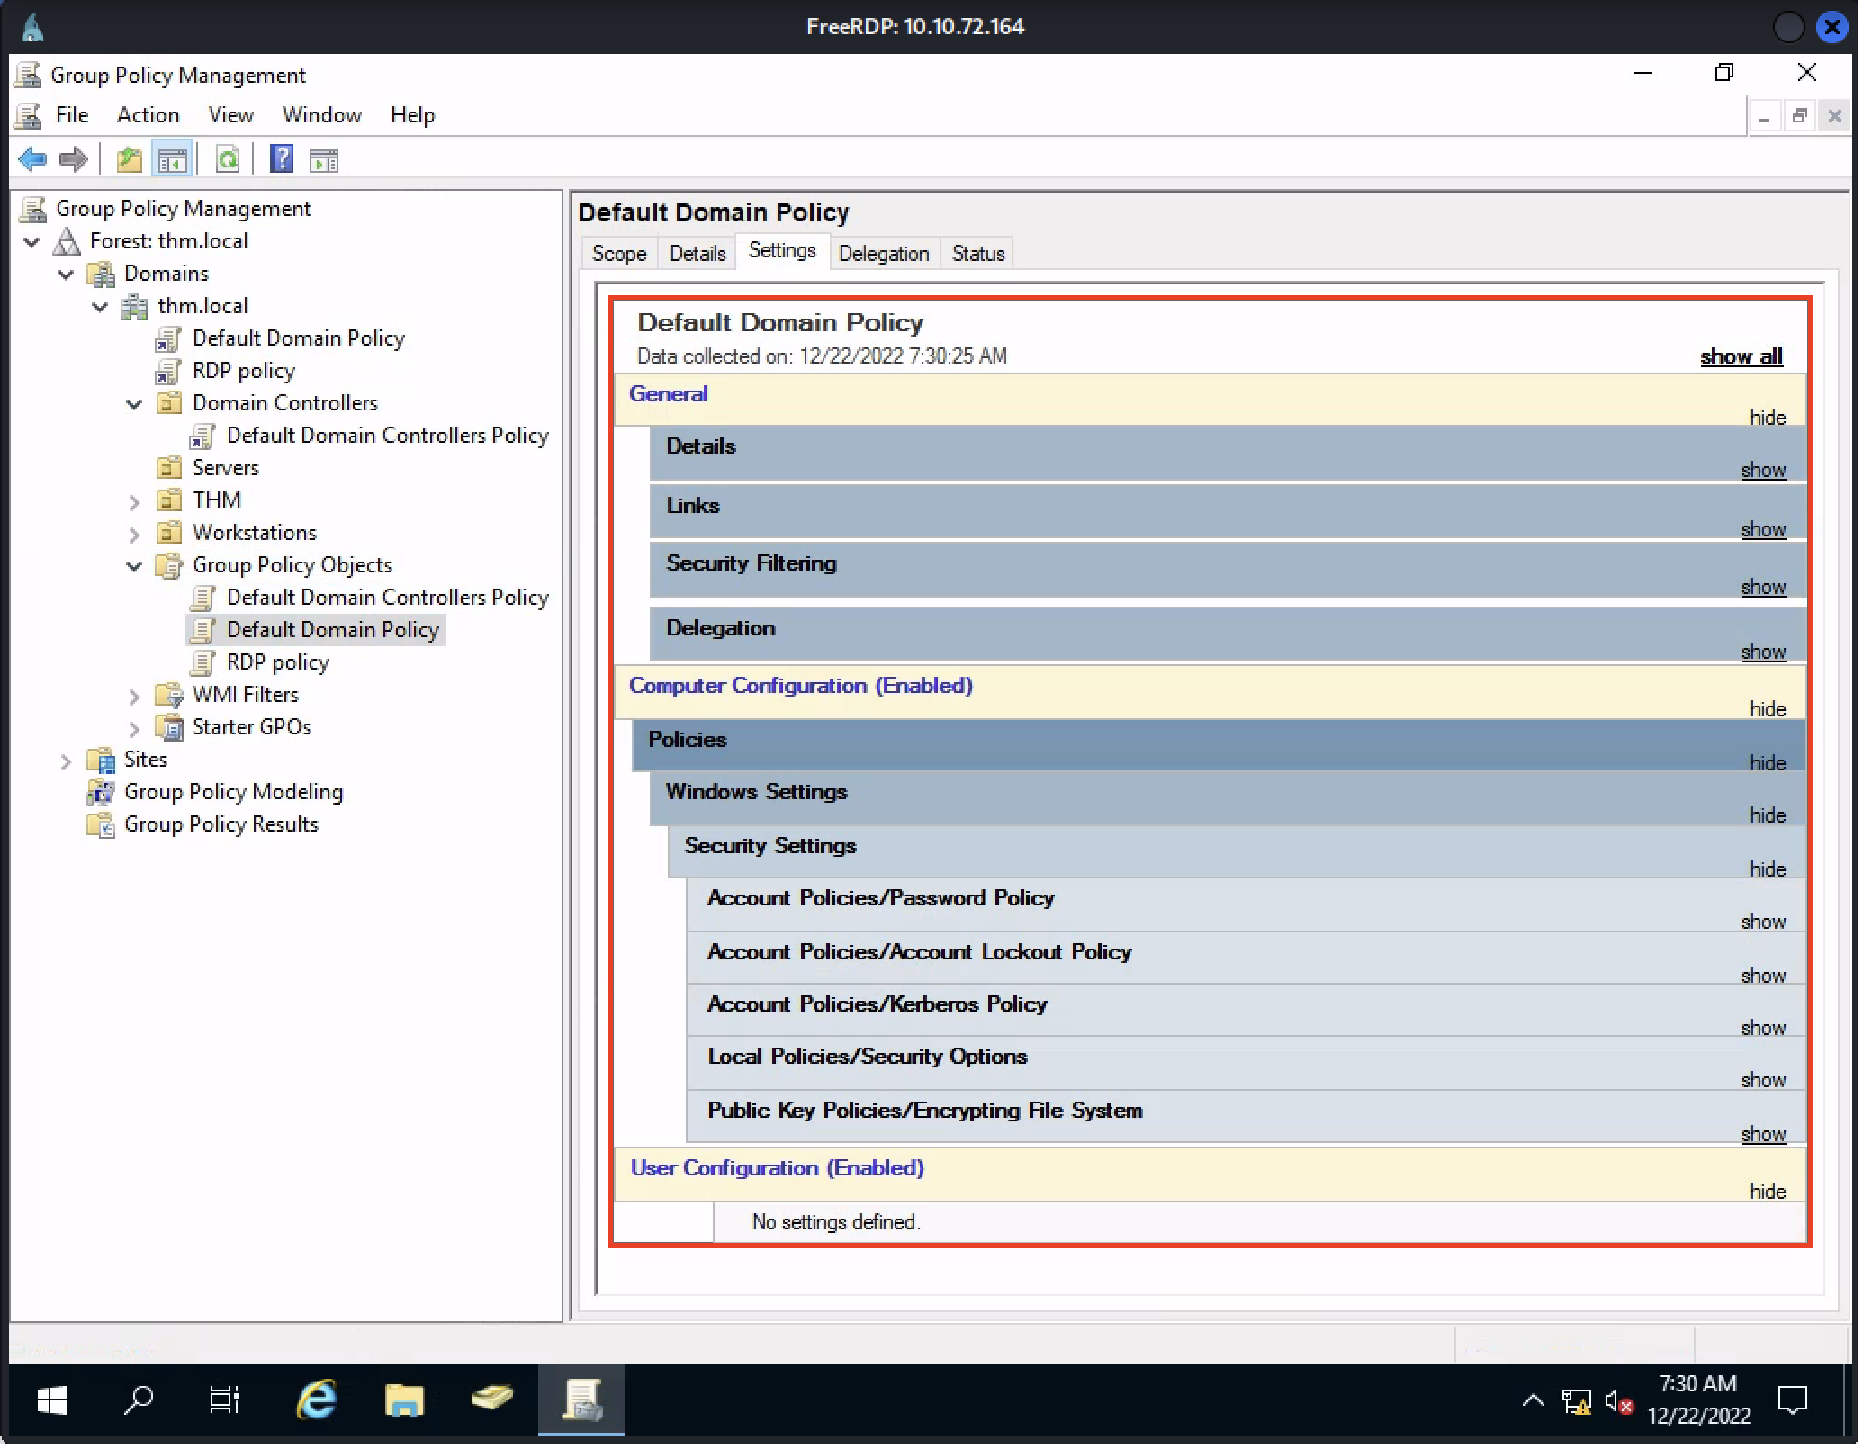Collapse the Forest: thm.local node

coord(32,242)
